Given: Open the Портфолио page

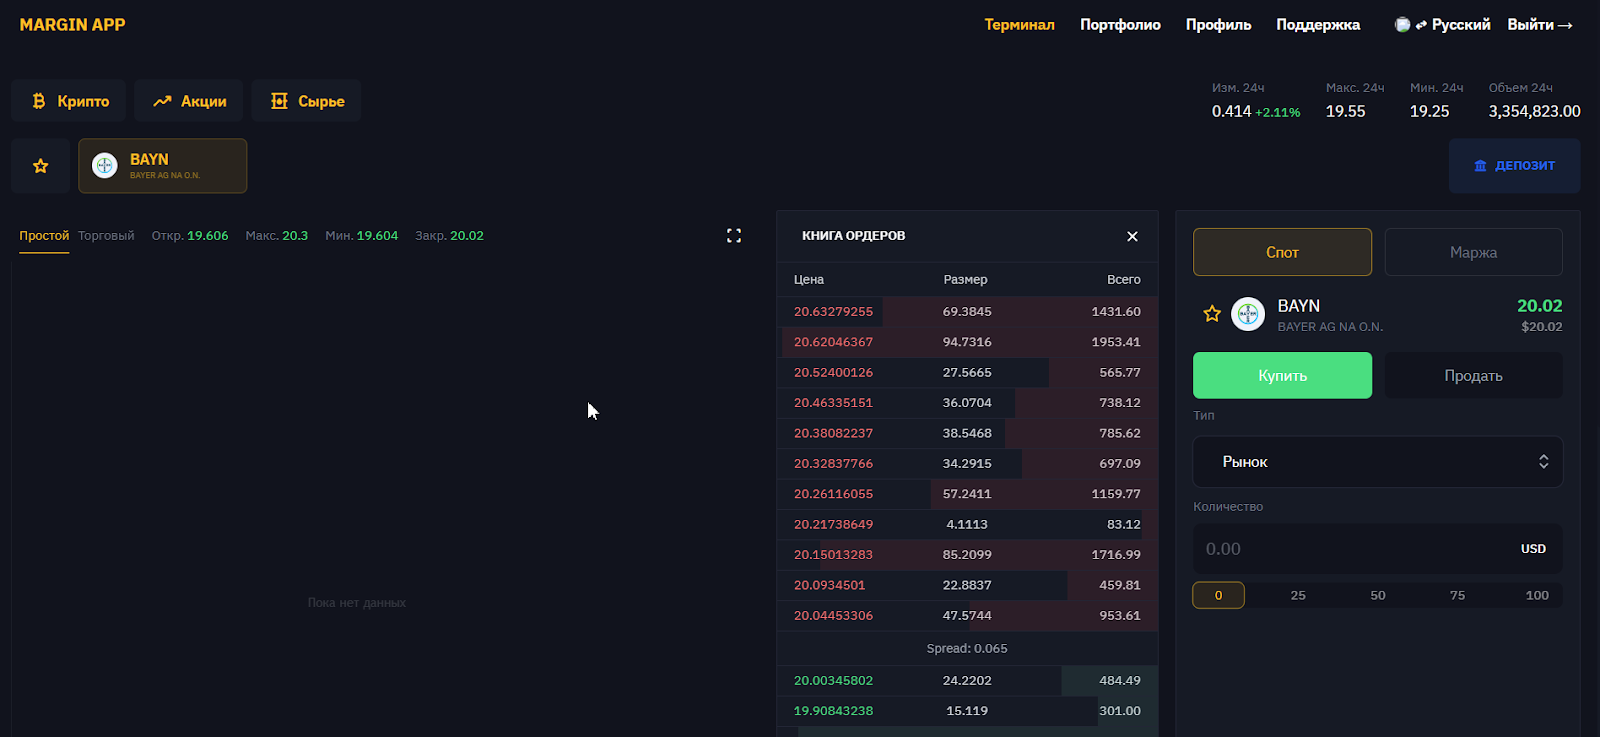Looking at the screenshot, I should click(1120, 25).
